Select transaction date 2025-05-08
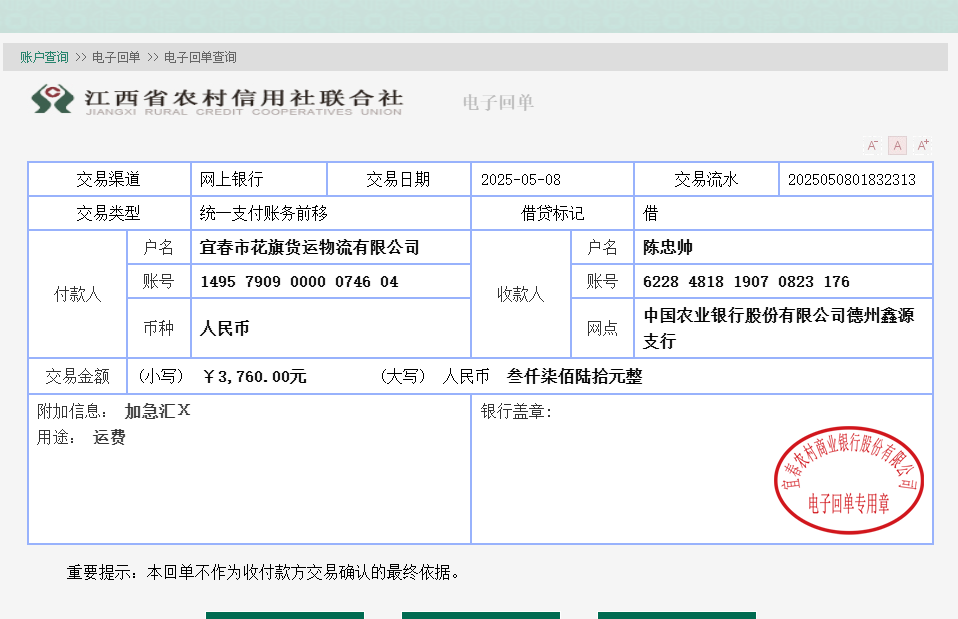The width and height of the screenshot is (958, 619). point(521,180)
